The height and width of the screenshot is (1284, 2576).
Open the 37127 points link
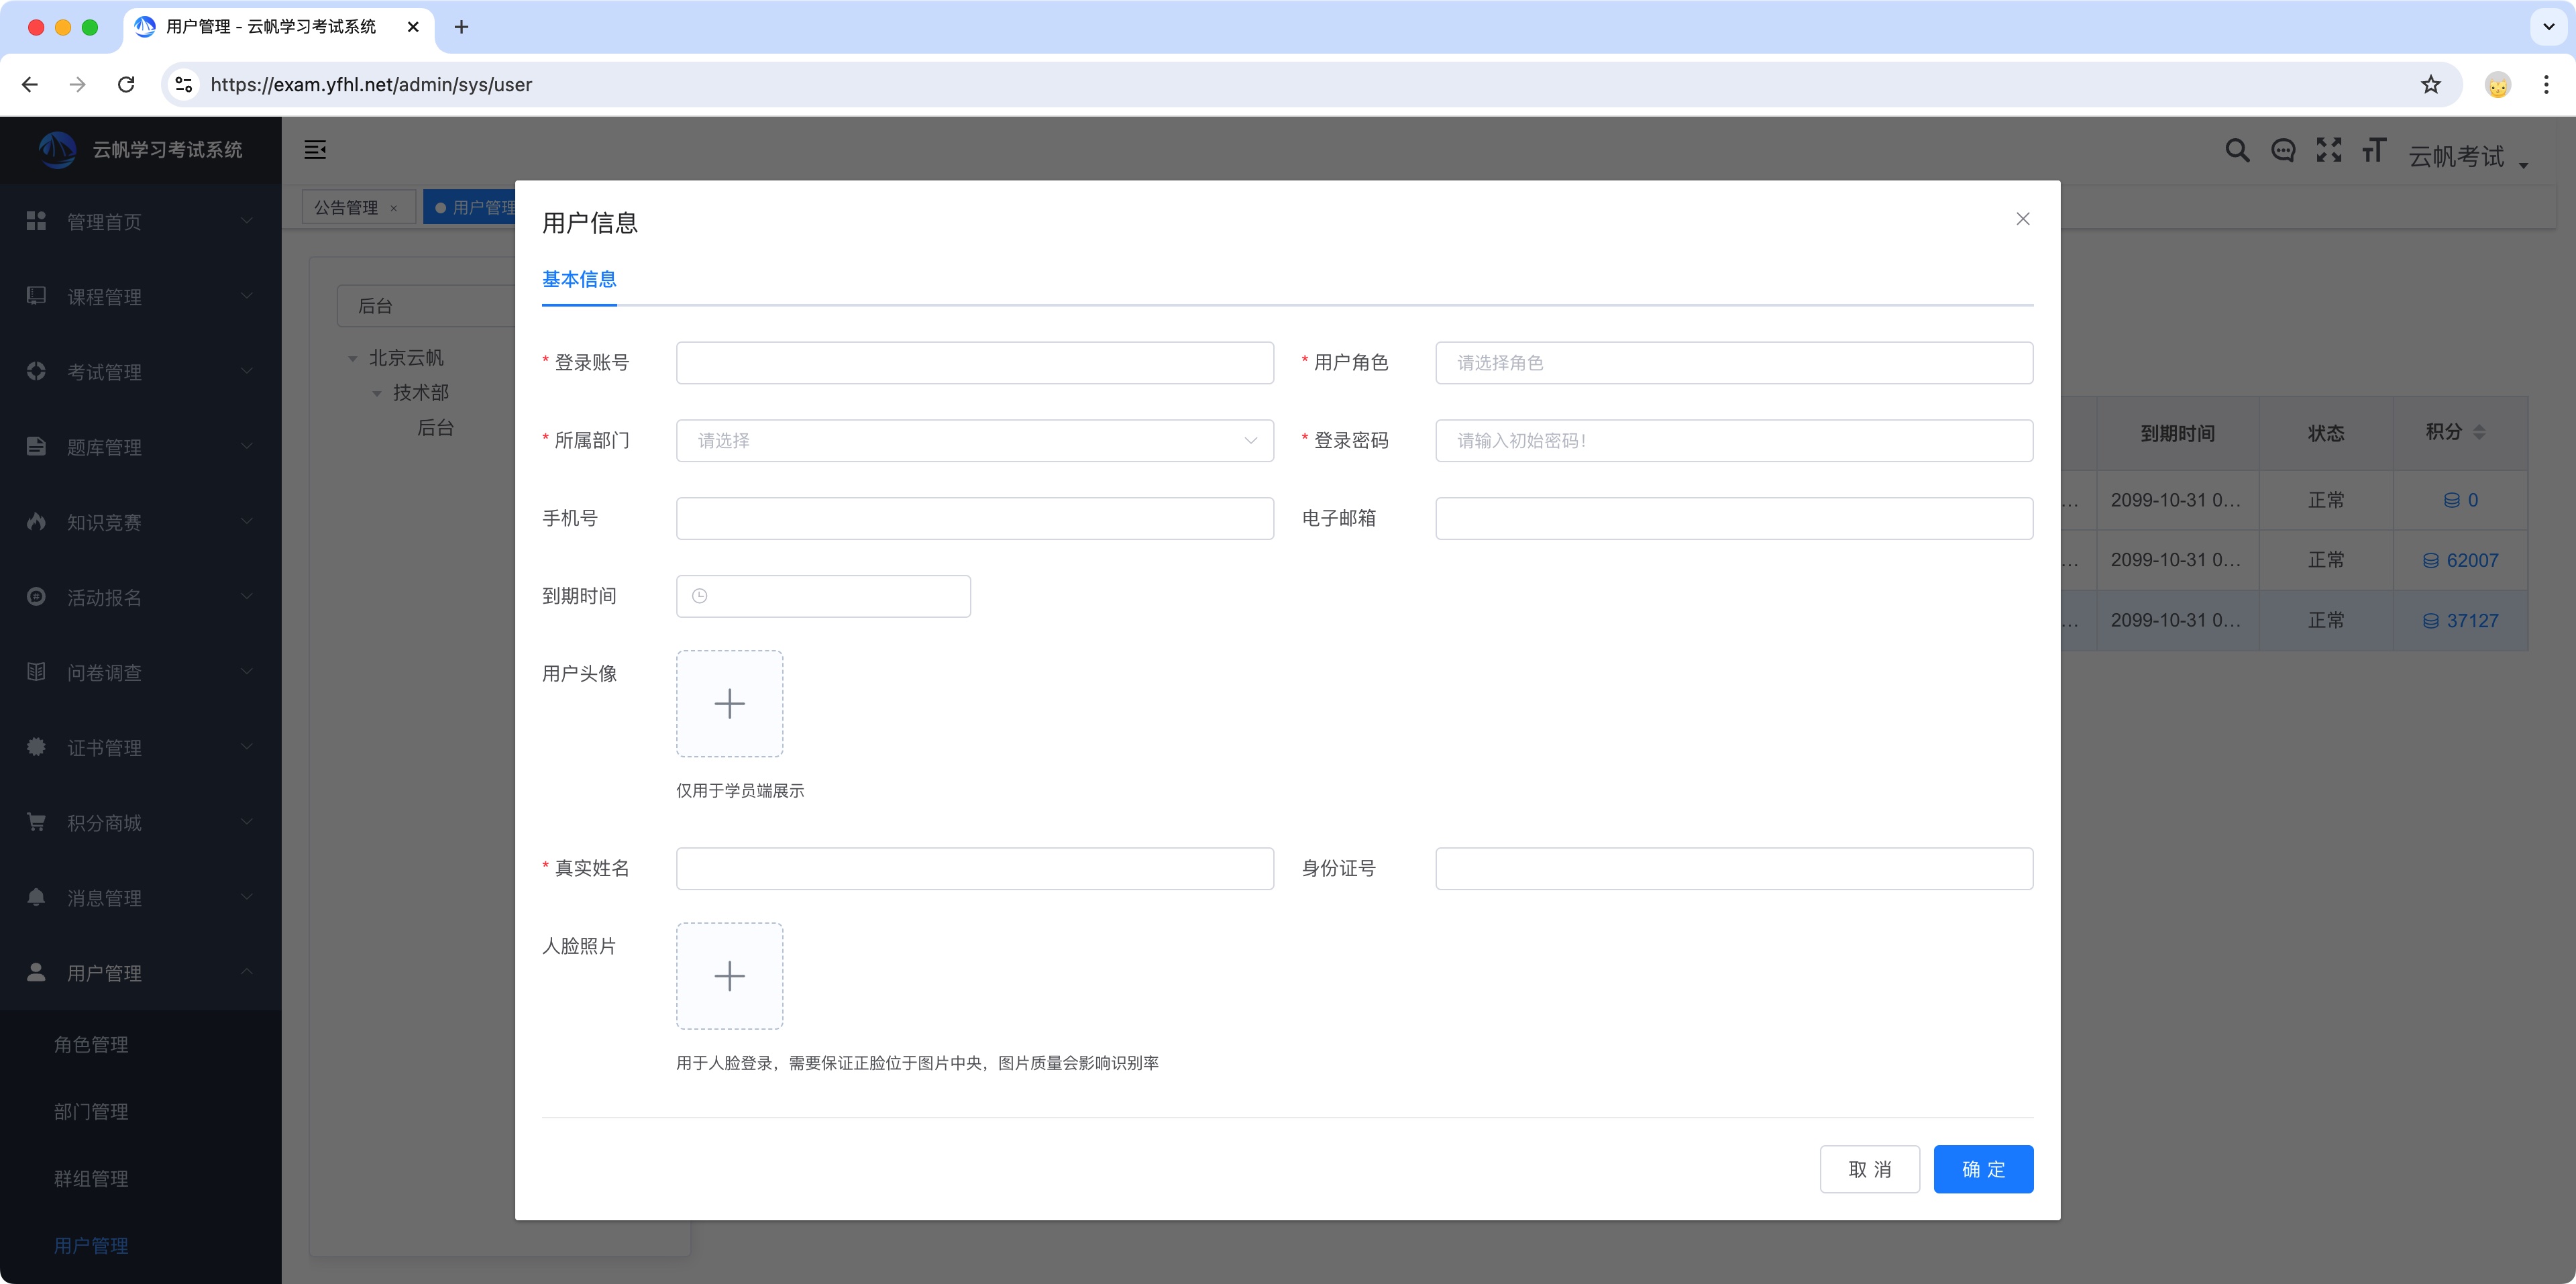2460,621
